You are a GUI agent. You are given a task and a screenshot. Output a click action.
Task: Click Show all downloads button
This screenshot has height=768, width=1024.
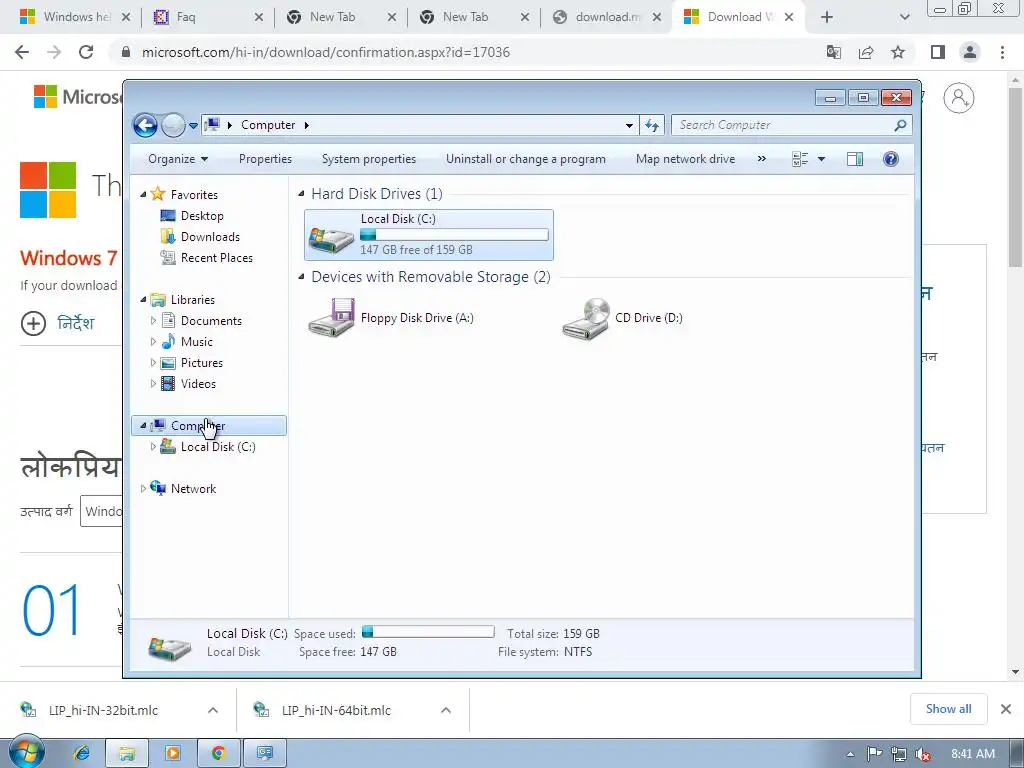click(x=948, y=709)
